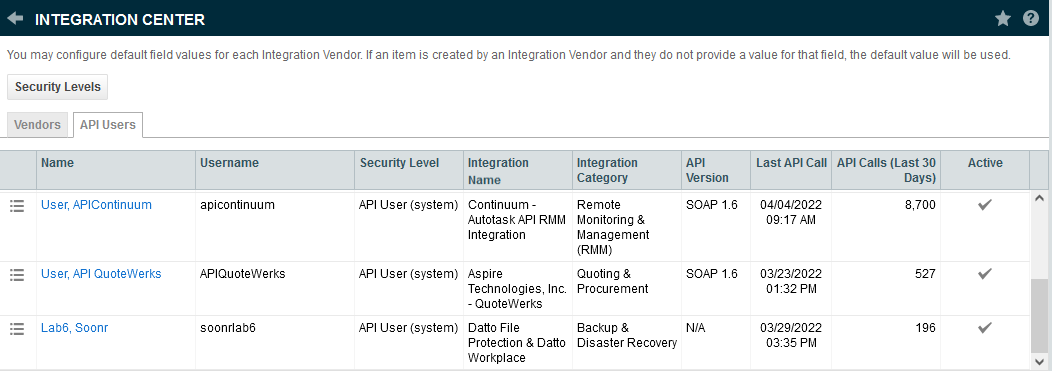Bookmark page with star icon

click(x=1002, y=19)
